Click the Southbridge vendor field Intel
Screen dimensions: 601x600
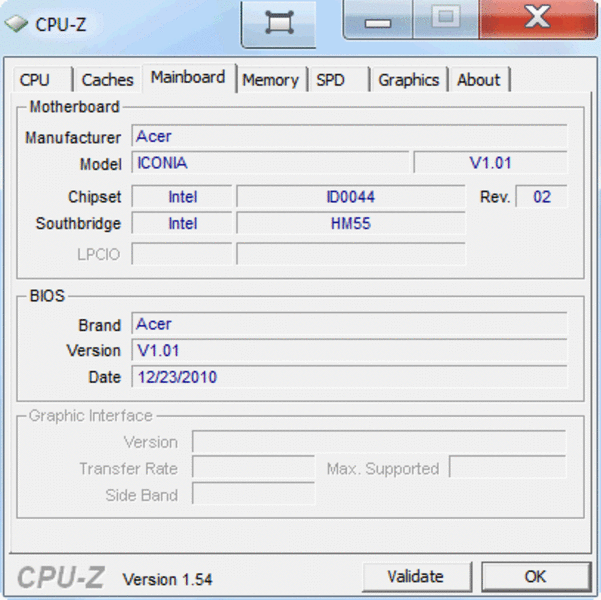click(182, 223)
